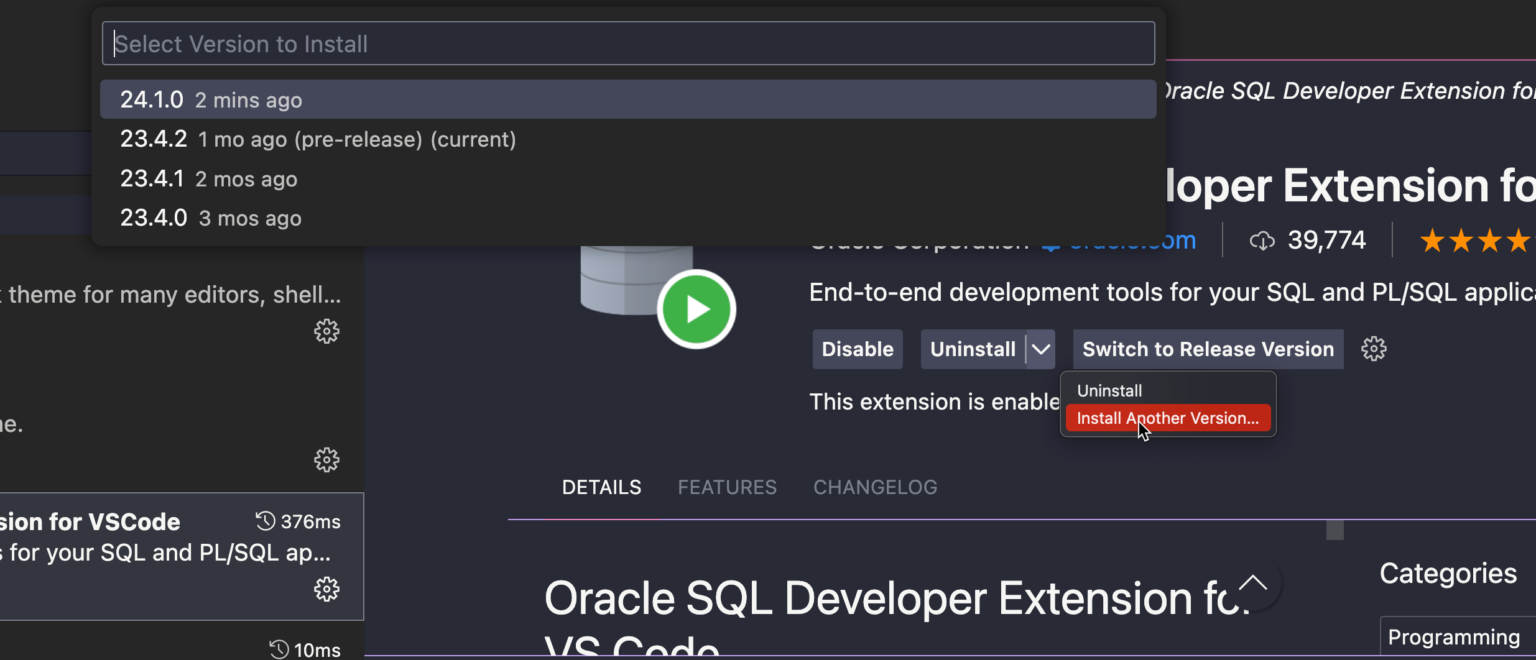
Task: Choose Install Another Version menu entry
Action: [x=1168, y=418]
